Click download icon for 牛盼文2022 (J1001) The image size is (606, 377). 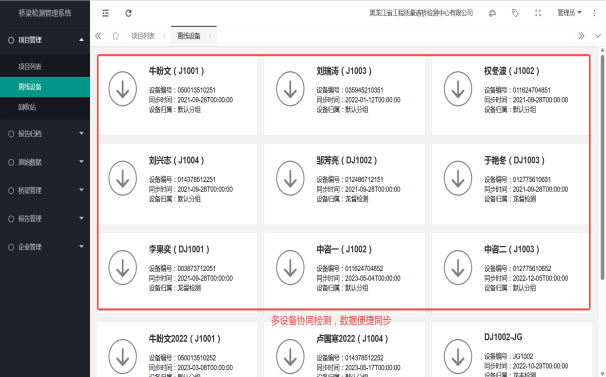123,357
